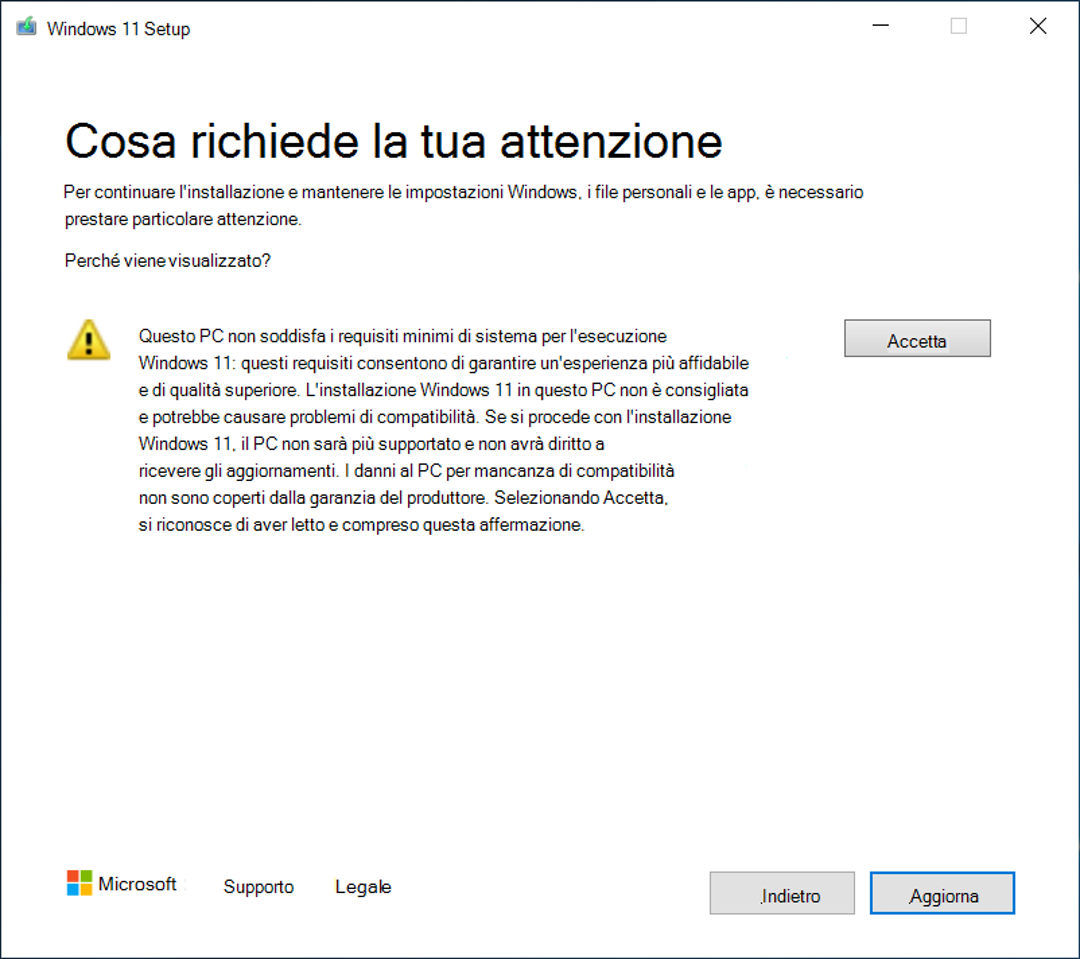Viewport: 1080px width, 959px height.
Task: Click the line 'si riconosce di aver letto e compreso'
Action: (x=361, y=525)
